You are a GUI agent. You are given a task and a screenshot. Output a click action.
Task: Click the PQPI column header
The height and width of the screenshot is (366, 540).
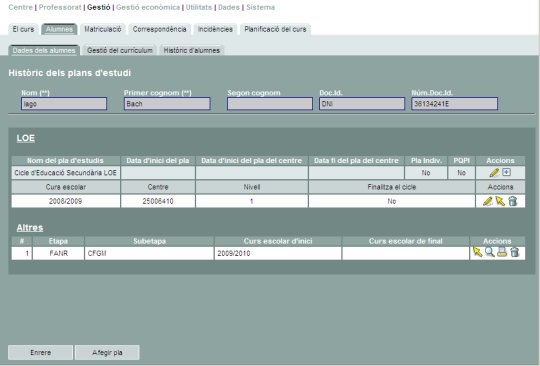click(461, 160)
